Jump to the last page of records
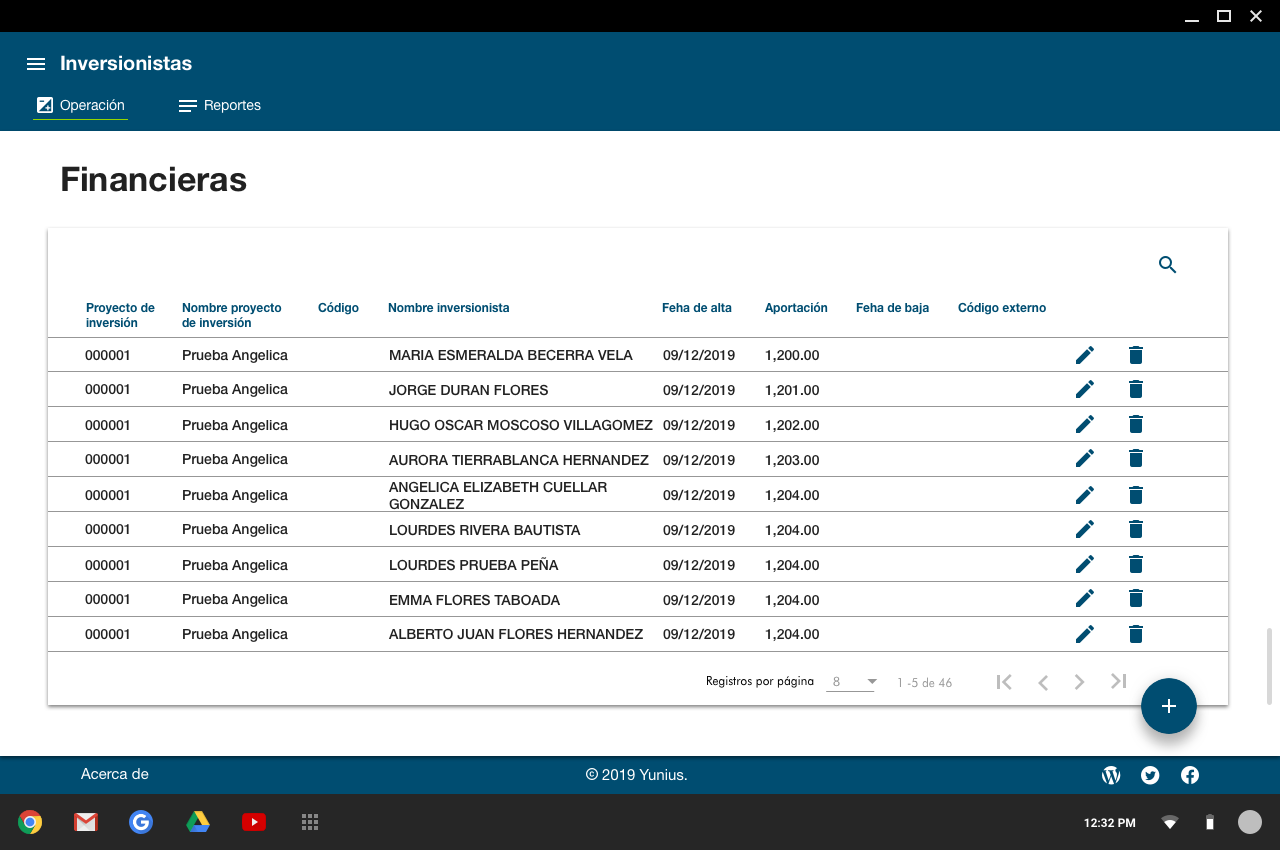This screenshot has height=850, width=1280. [x=1118, y=681]
